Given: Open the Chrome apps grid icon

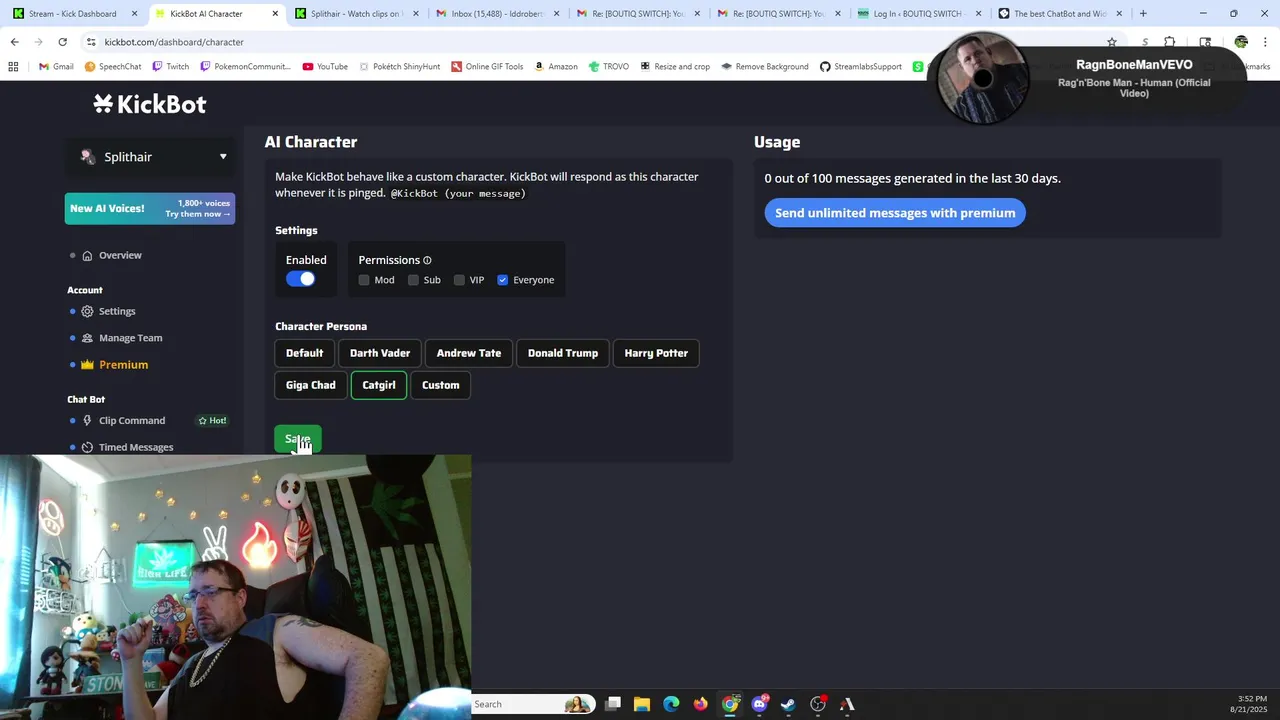Looking at the screenshot, I should [x=13, y=67].
